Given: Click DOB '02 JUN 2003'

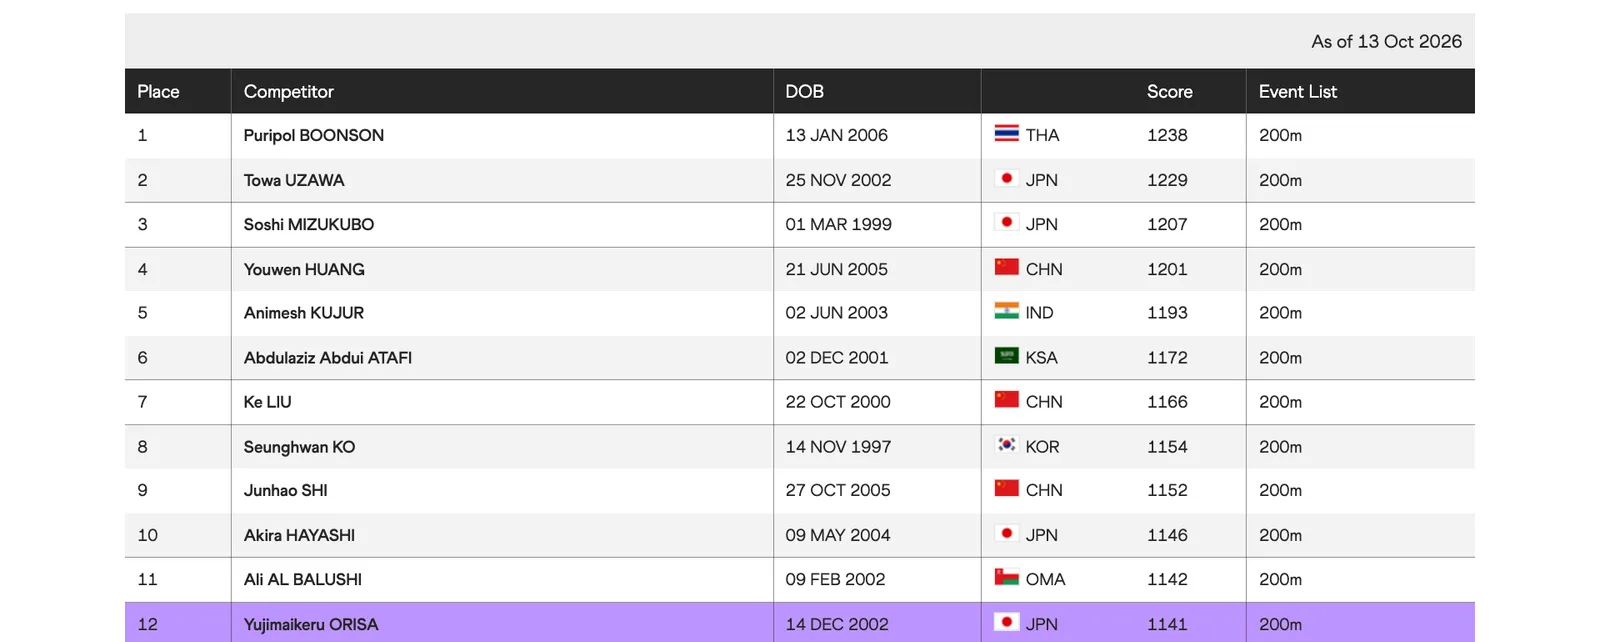Looking at the screenshot, I should click(x=837, y=313).
